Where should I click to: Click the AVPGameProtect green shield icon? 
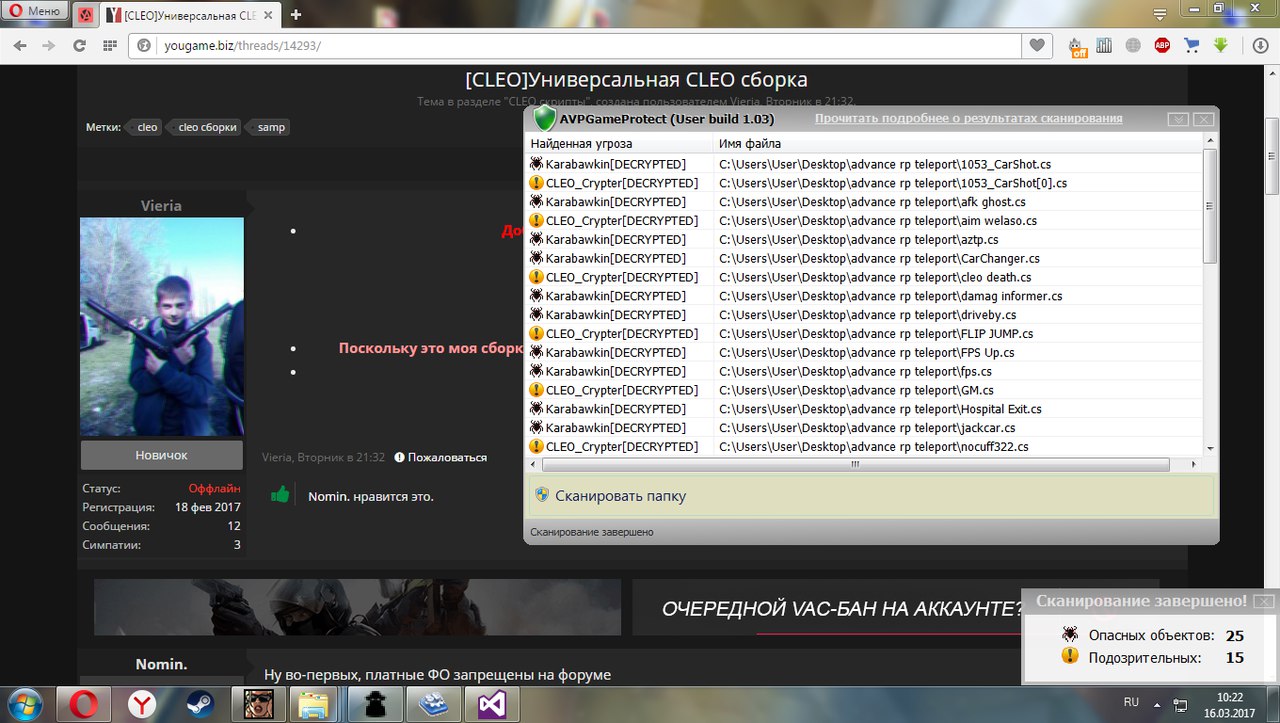544,119
